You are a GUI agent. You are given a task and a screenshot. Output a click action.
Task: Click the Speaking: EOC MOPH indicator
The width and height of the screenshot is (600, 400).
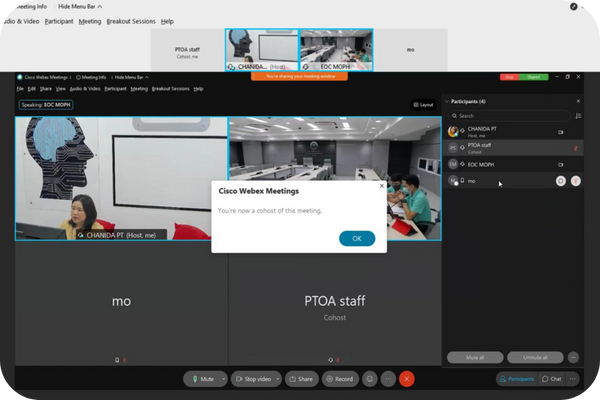coord(46,104)
